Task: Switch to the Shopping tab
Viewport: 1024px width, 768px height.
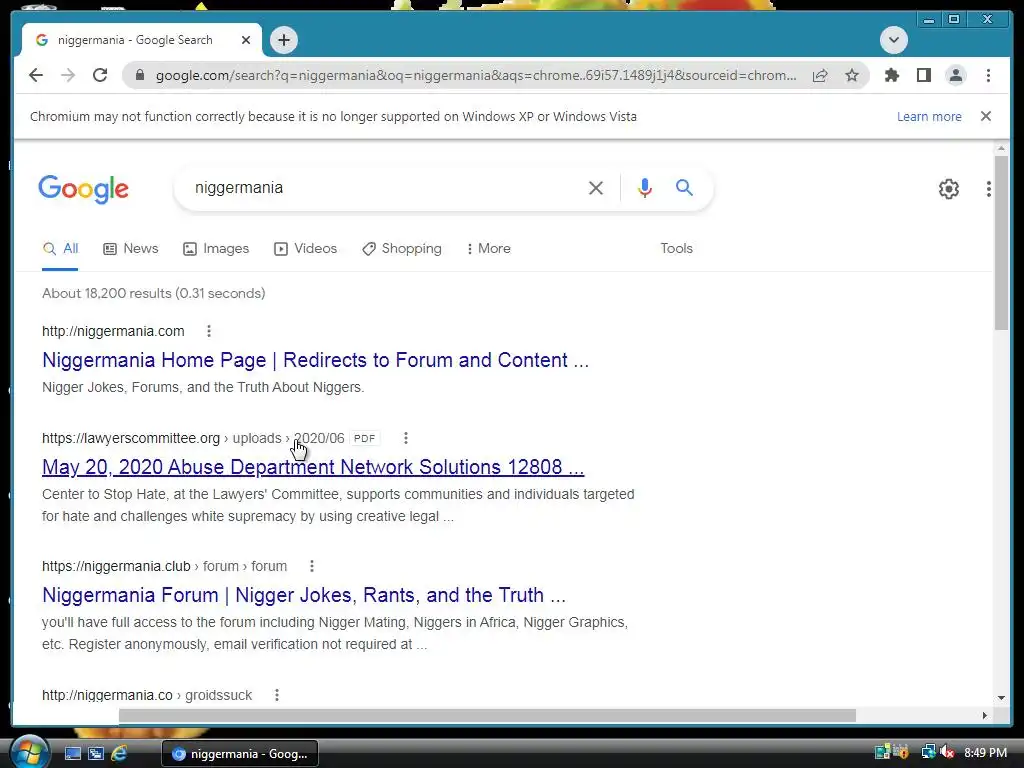Action: (402, 249)
